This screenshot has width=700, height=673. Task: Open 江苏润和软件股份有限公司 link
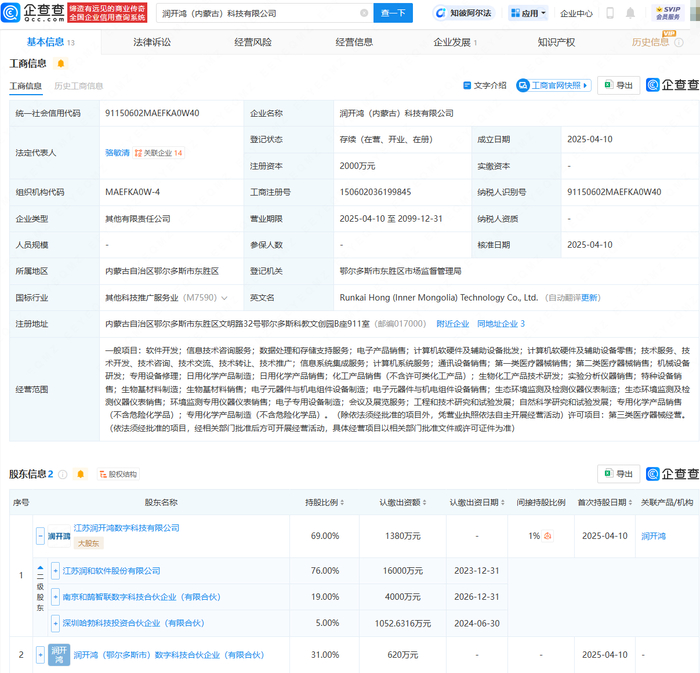tap(111, 571)
